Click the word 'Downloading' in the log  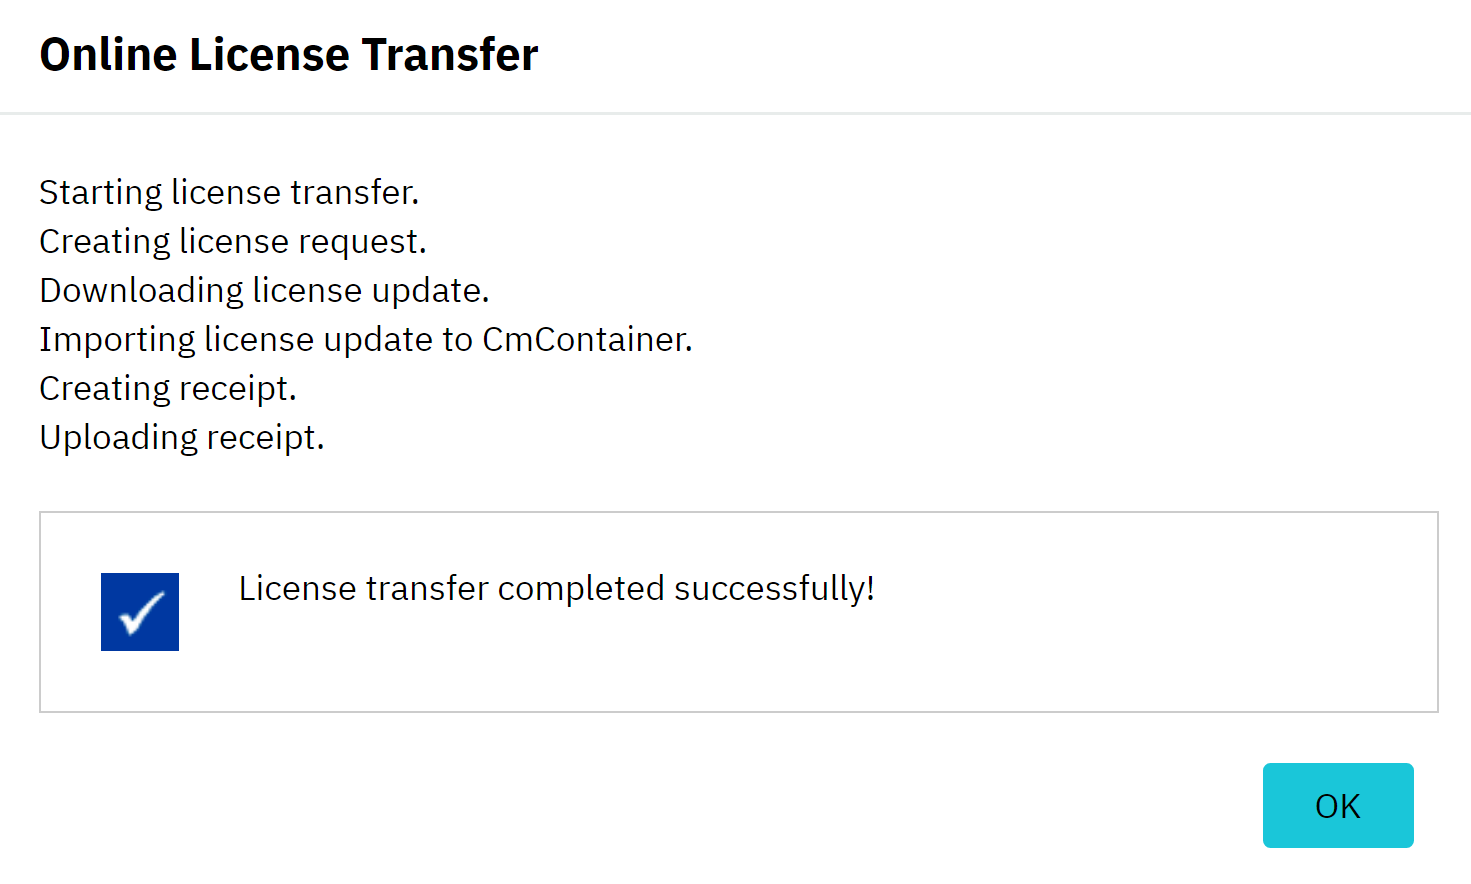click(x=141, y=290)
